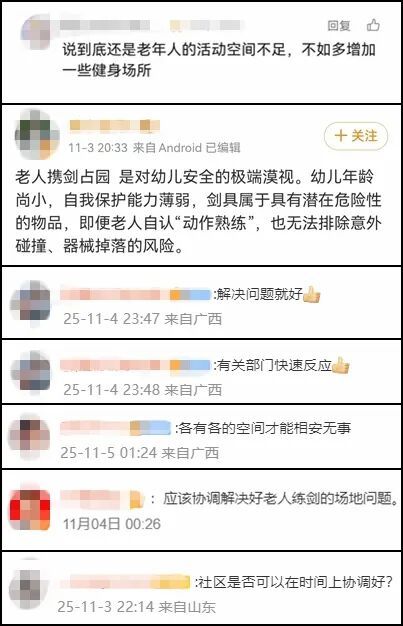This screenshot has width=403, height=626.
Task: Click thumbs-up emoji after 有关部门快速反应
Action: [x=341, y=365]
